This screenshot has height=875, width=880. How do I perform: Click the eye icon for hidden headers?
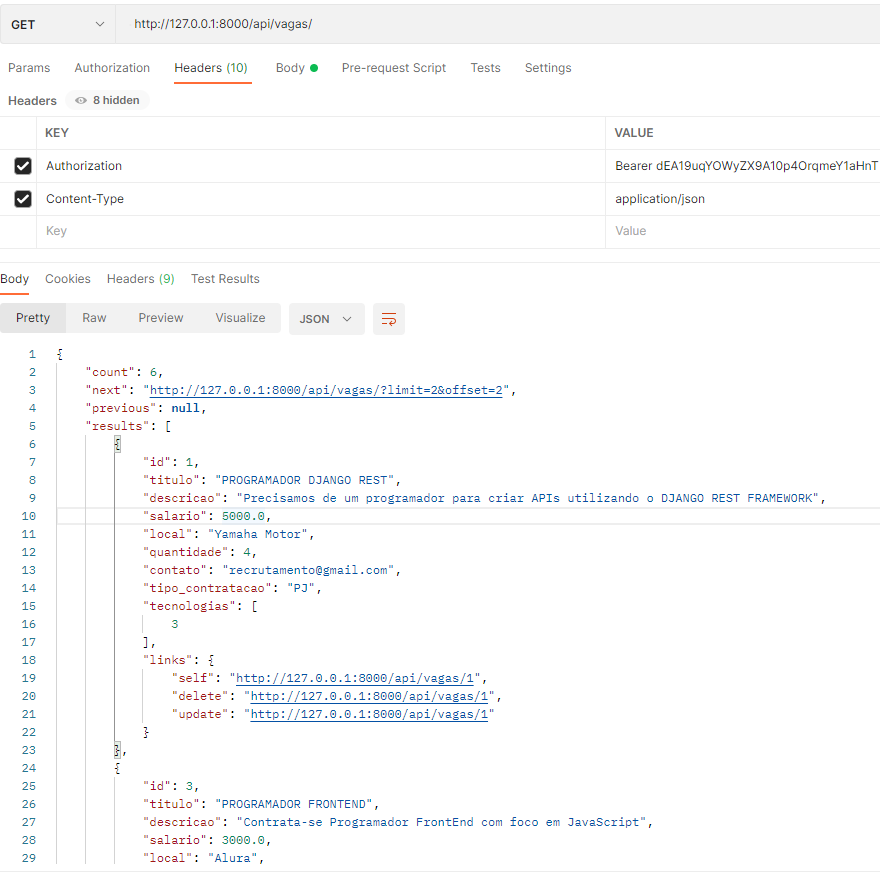pyautogui.click(x=81, y=100)
